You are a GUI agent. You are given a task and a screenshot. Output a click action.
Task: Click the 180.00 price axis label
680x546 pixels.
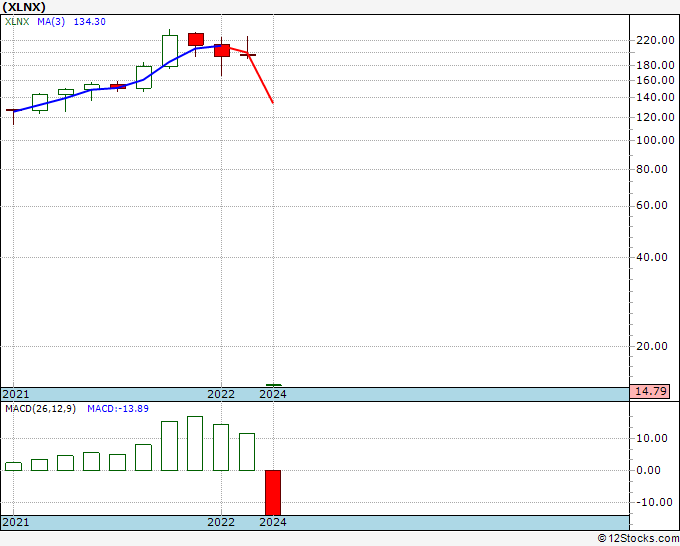click(655, 65)
